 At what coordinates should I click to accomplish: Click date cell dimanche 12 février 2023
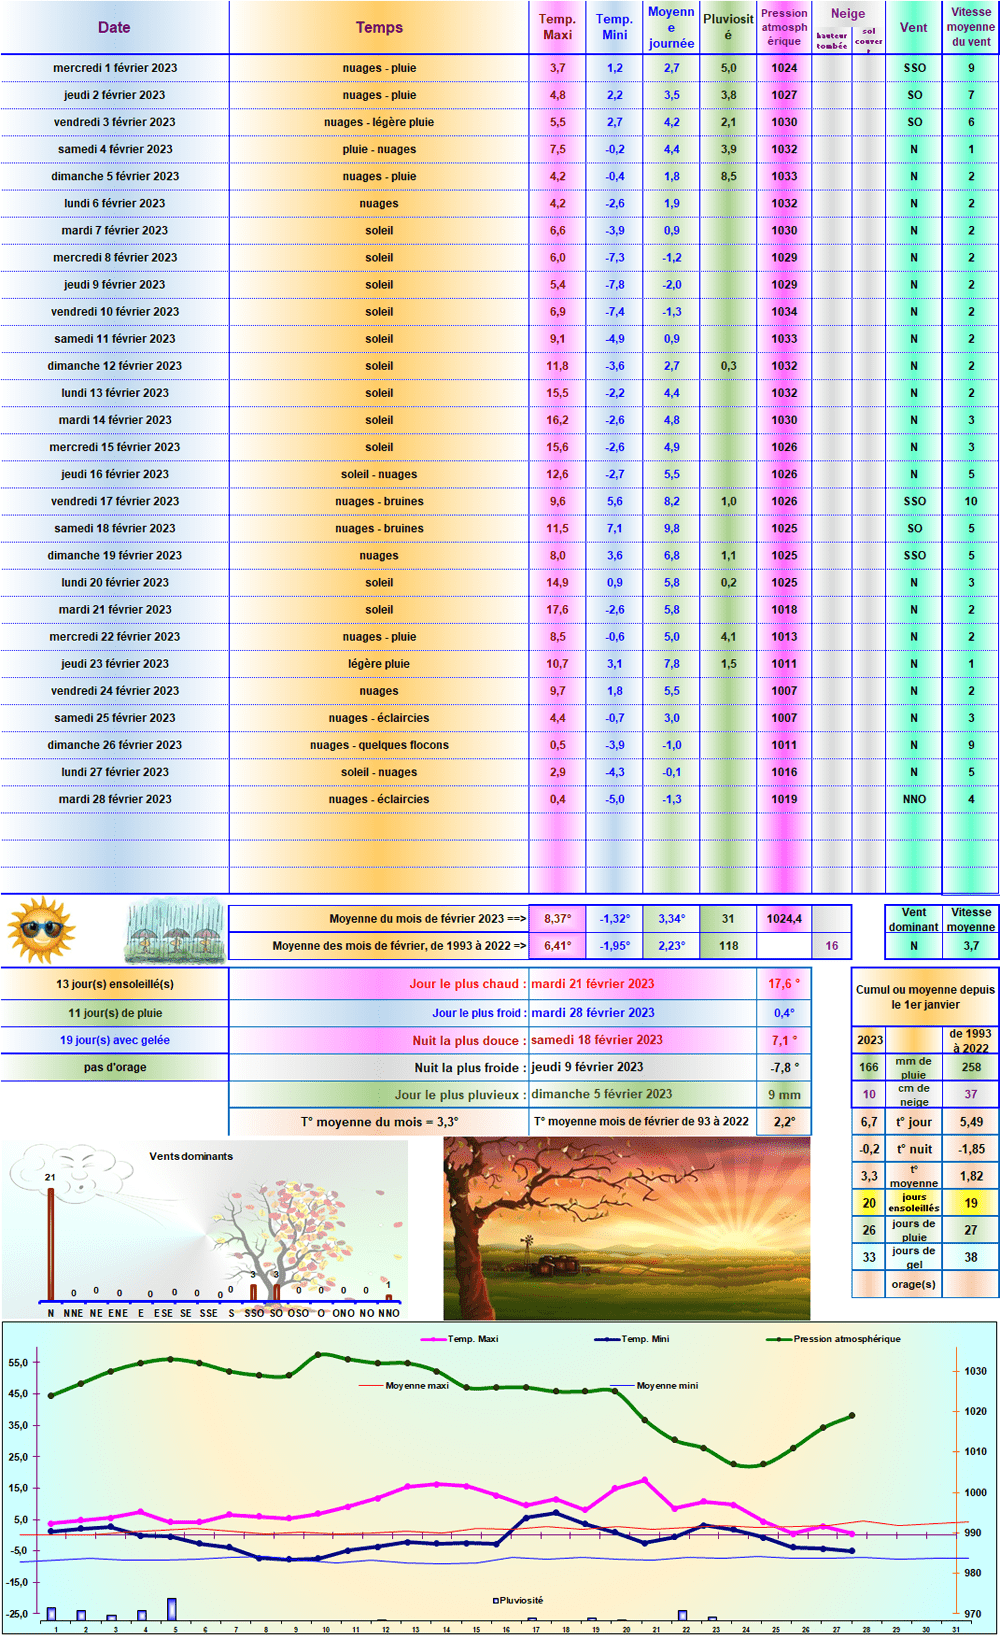(115, 366)
